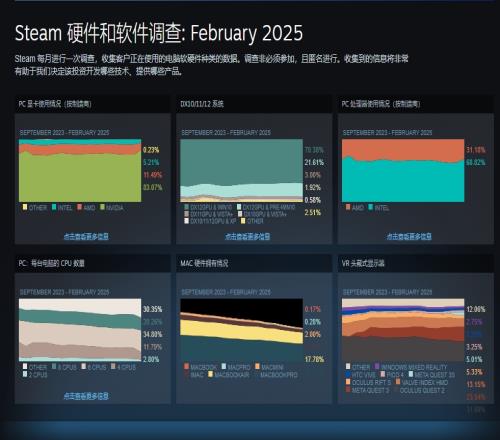500x440 pixels.
Task: Click the WINDOWS MIXED REALITY legend swatch
Action: coord(377,366)
